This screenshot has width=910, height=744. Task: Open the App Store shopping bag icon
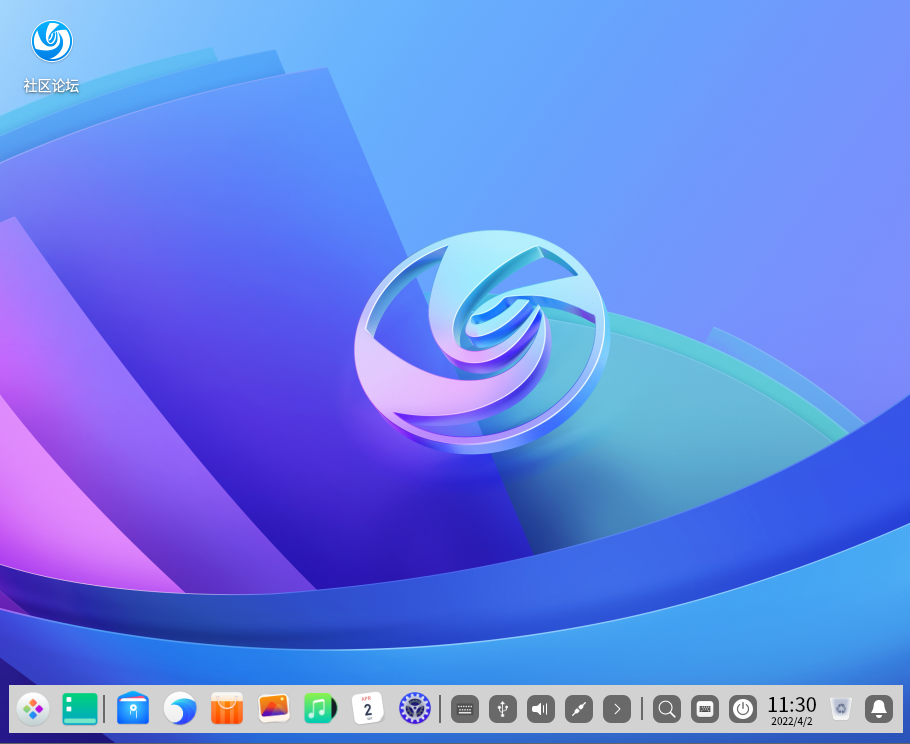point(227,709)
